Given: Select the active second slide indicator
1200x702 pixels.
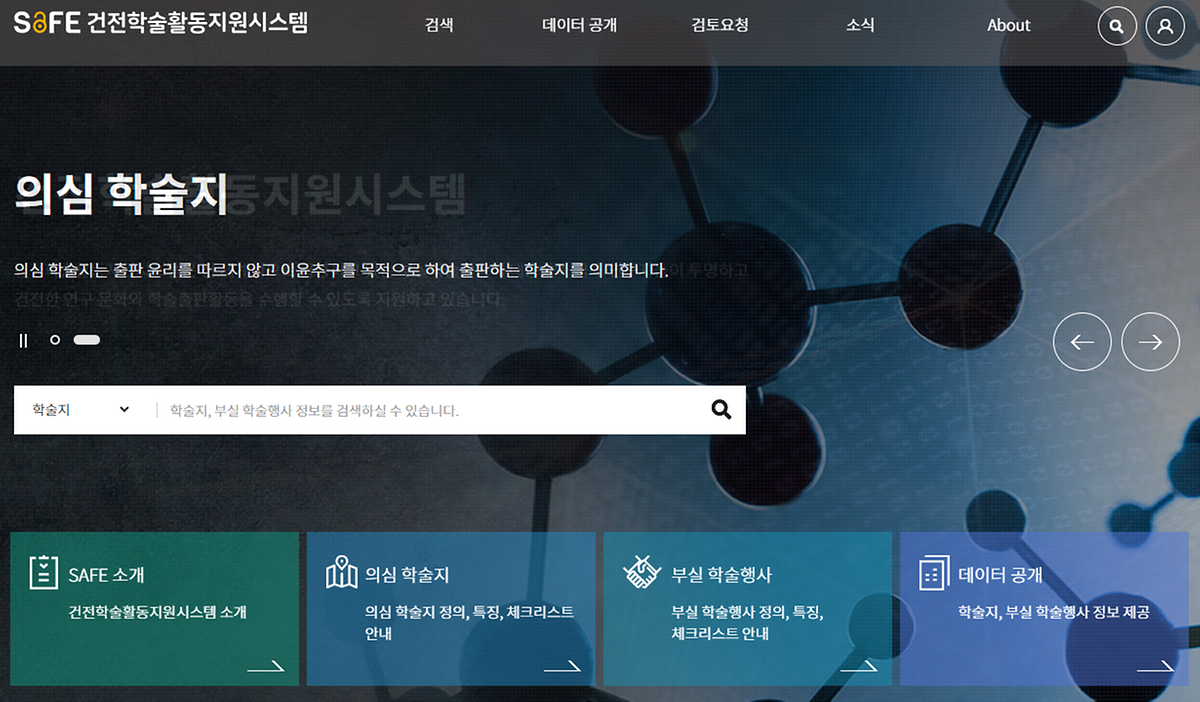Looking at the screenshot, I should (x=87, y=340).
